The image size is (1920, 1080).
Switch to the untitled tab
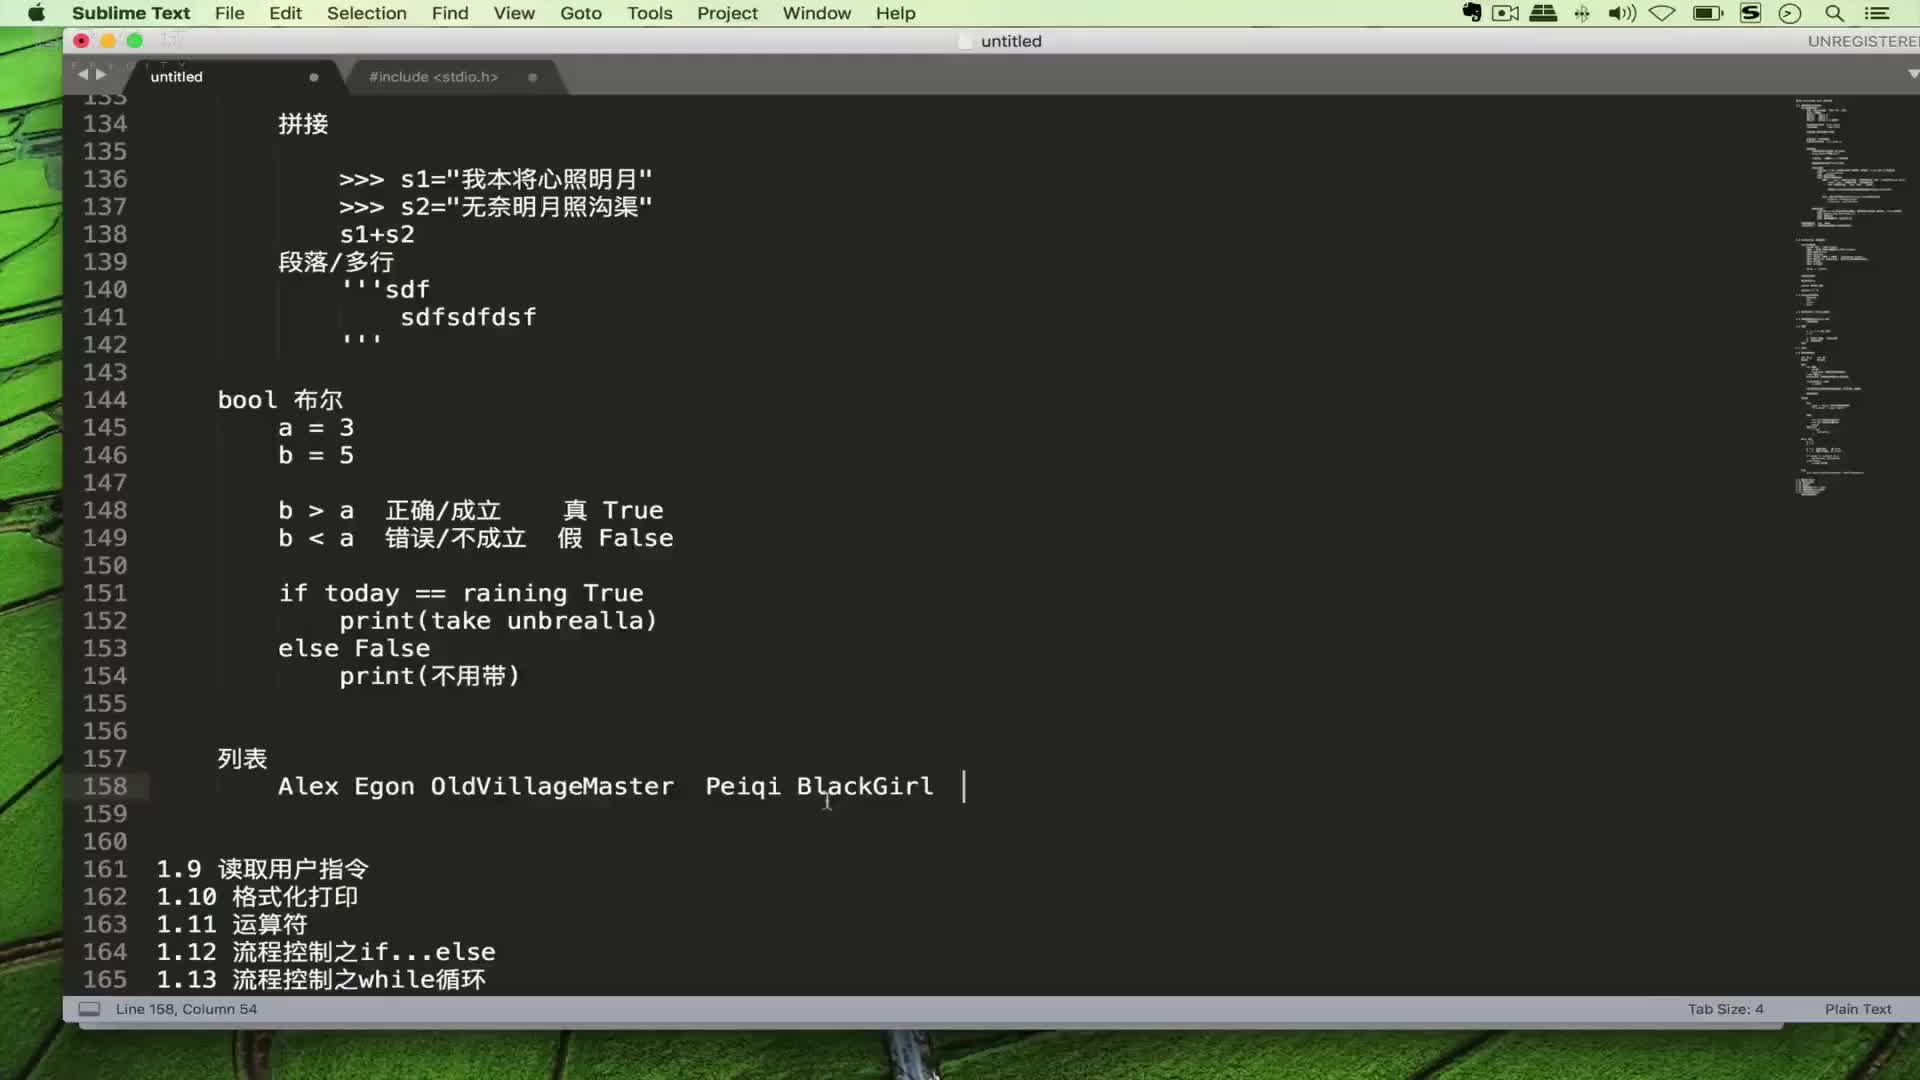pos(176,77)
